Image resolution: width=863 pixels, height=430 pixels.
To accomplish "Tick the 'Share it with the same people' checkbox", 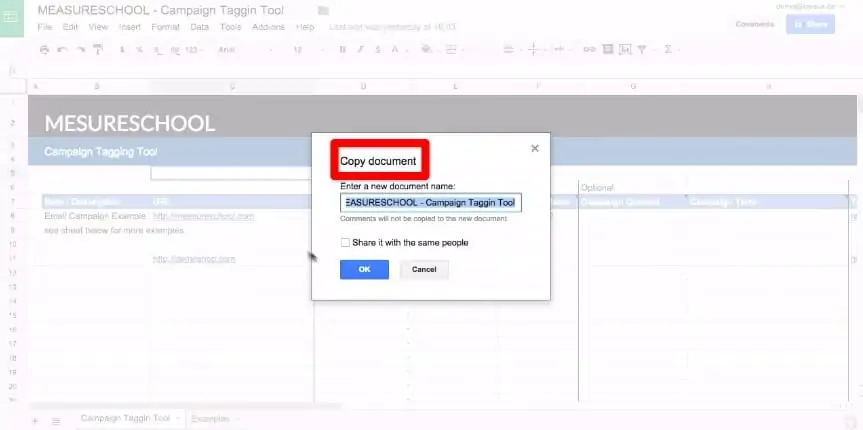I will tap(345, 242).
